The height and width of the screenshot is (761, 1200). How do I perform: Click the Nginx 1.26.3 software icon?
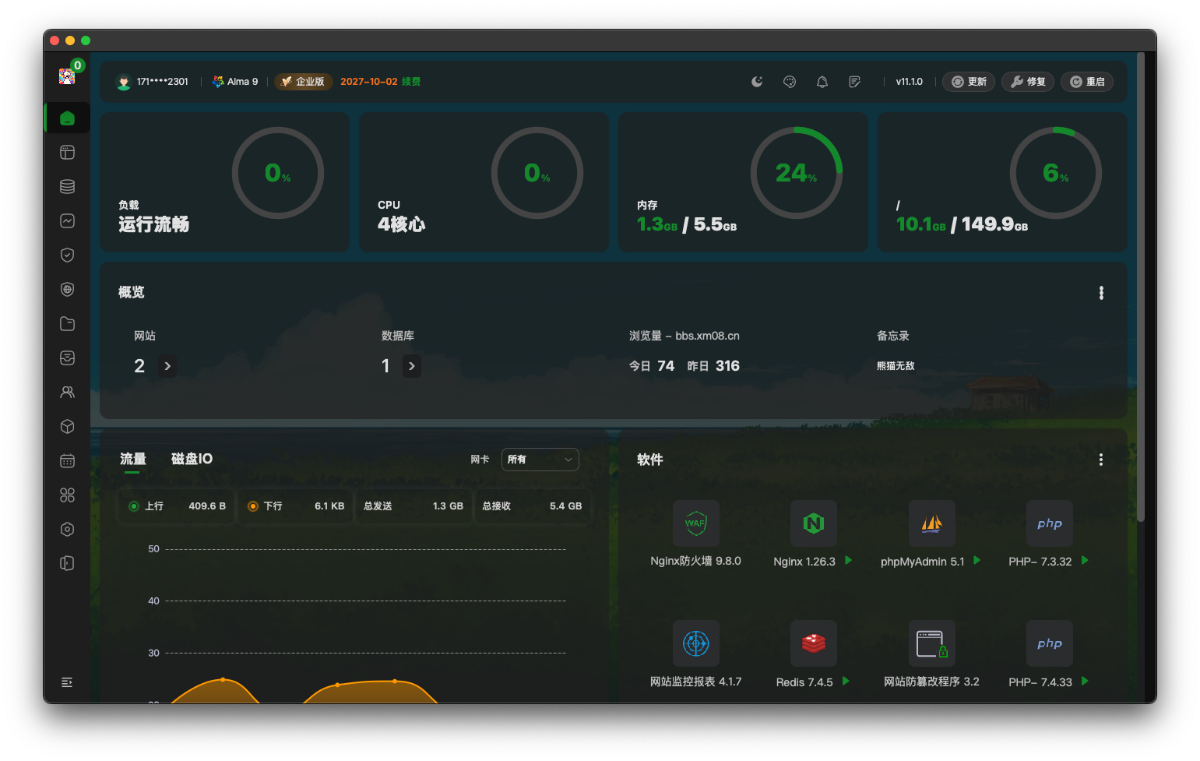pos(813,524)
